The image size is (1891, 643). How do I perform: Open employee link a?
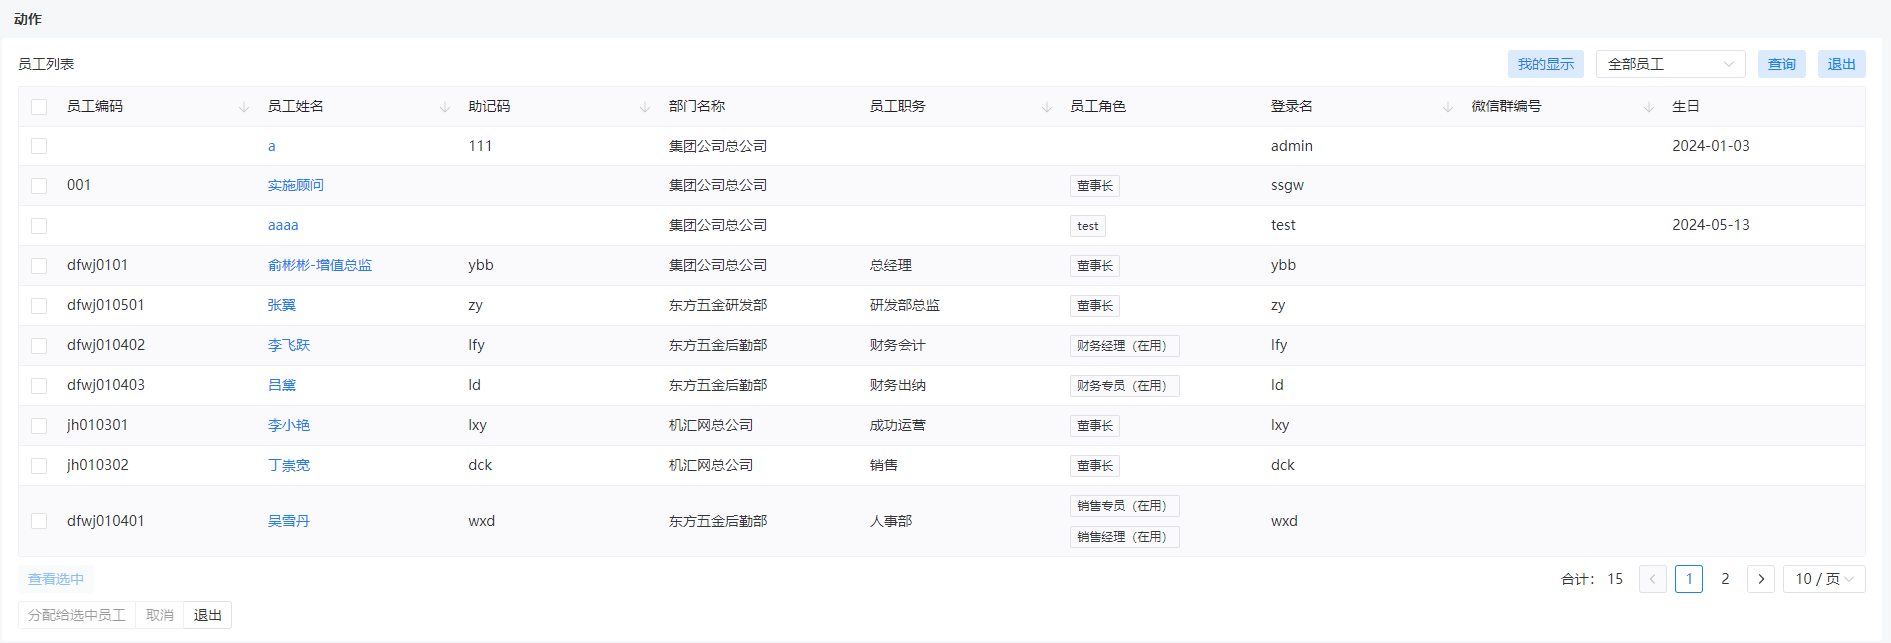[272, 146]
